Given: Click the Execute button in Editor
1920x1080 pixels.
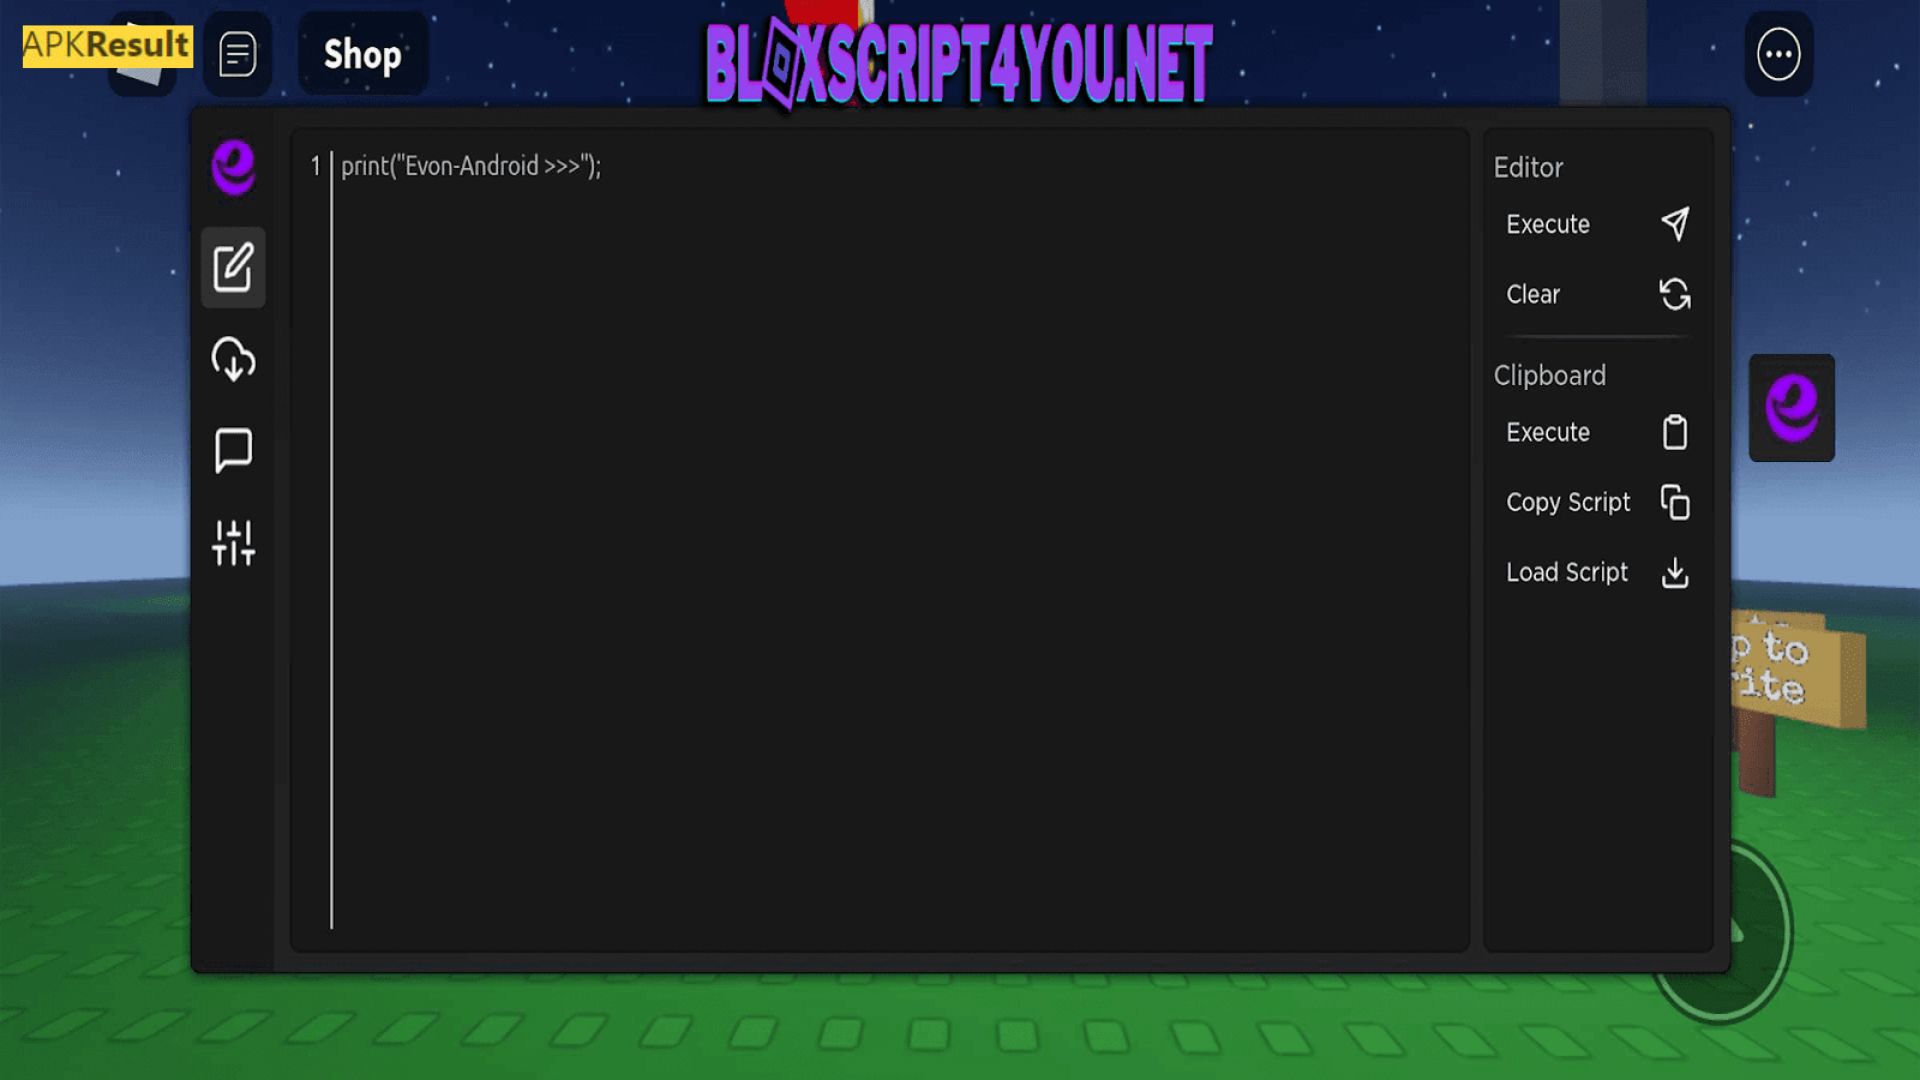Looking at the screenshot, I should tap(1548, 223).
